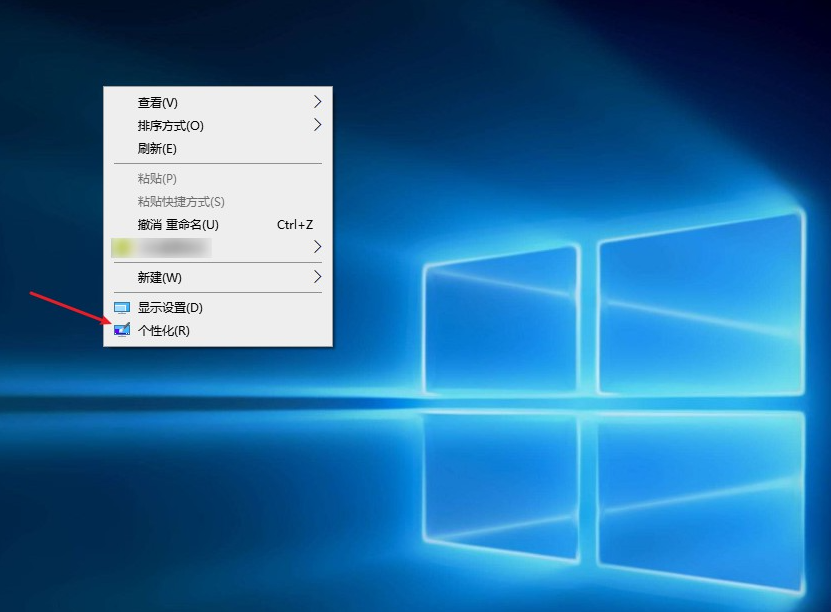Expand the arrow next to 查看(V)
This screenshot has height=612, width=831.
pyautogui.click(x=317, y=102)
